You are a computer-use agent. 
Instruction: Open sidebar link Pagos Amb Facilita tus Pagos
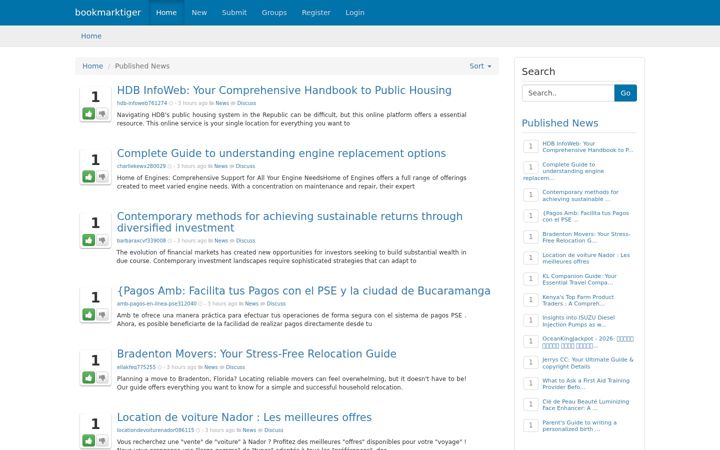pos(585,216)
